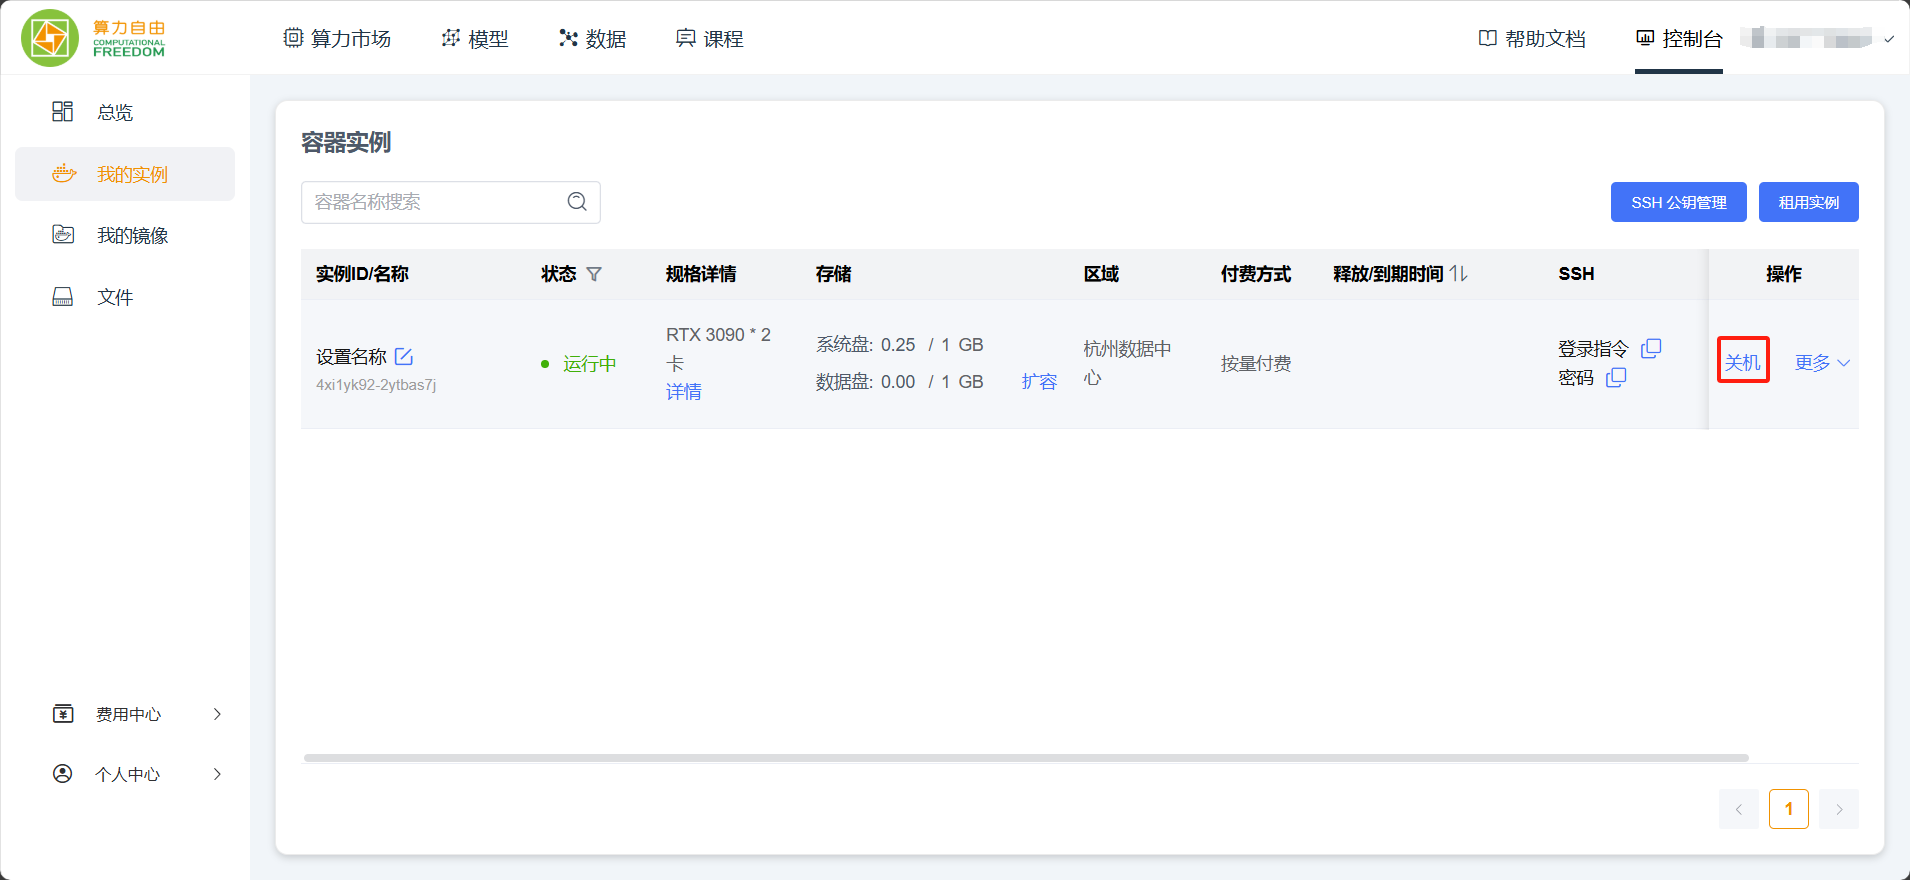Expand the user account dropdown arrow

click(x=1889, y=40)
